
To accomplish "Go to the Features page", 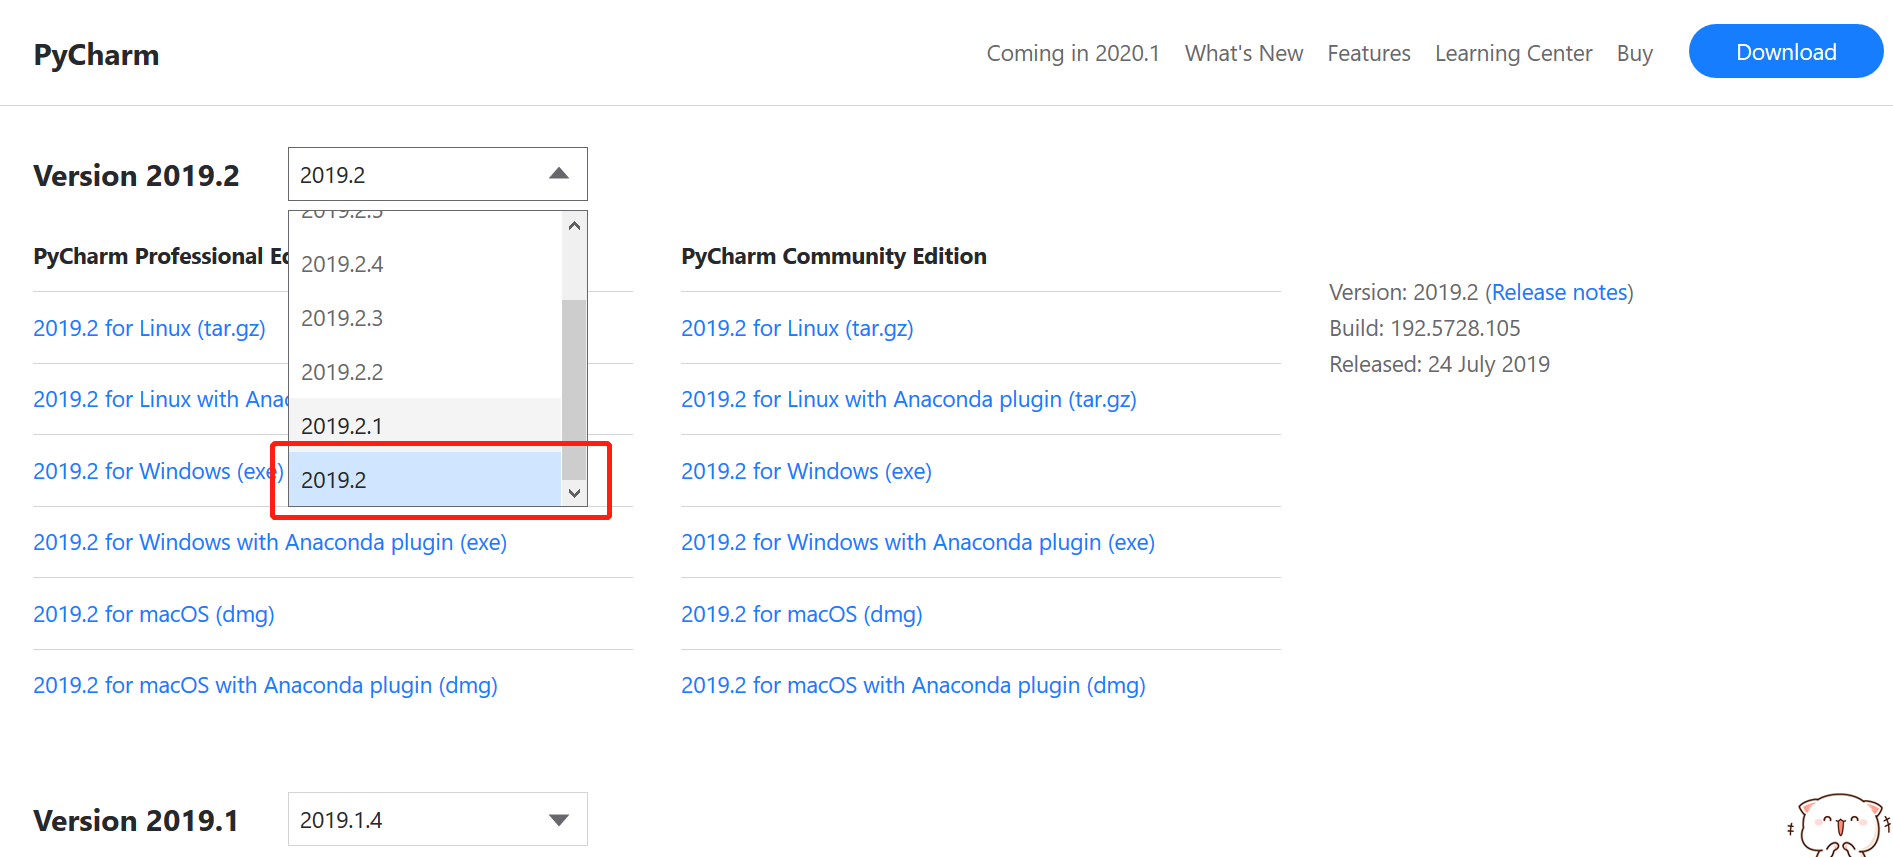I will [1369, 53].
